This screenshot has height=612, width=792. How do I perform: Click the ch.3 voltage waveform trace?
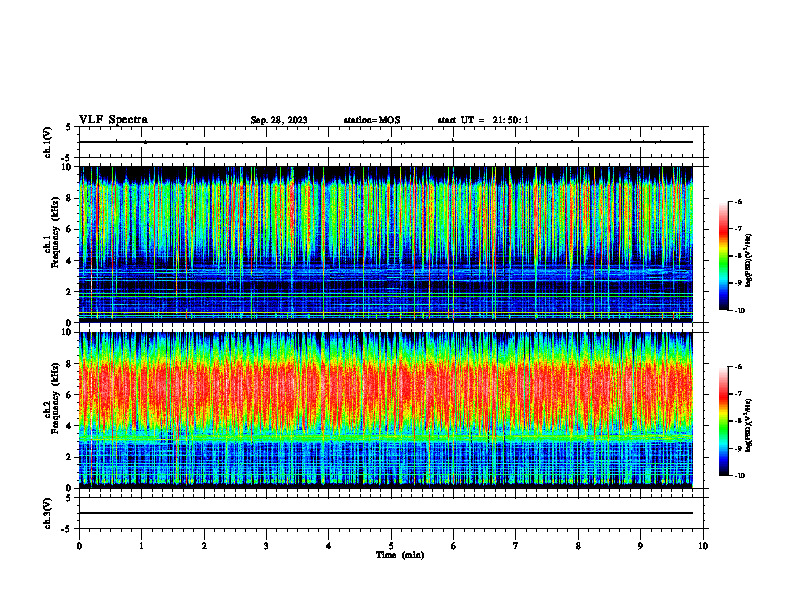pyautogui.click(x=386, y=513)
